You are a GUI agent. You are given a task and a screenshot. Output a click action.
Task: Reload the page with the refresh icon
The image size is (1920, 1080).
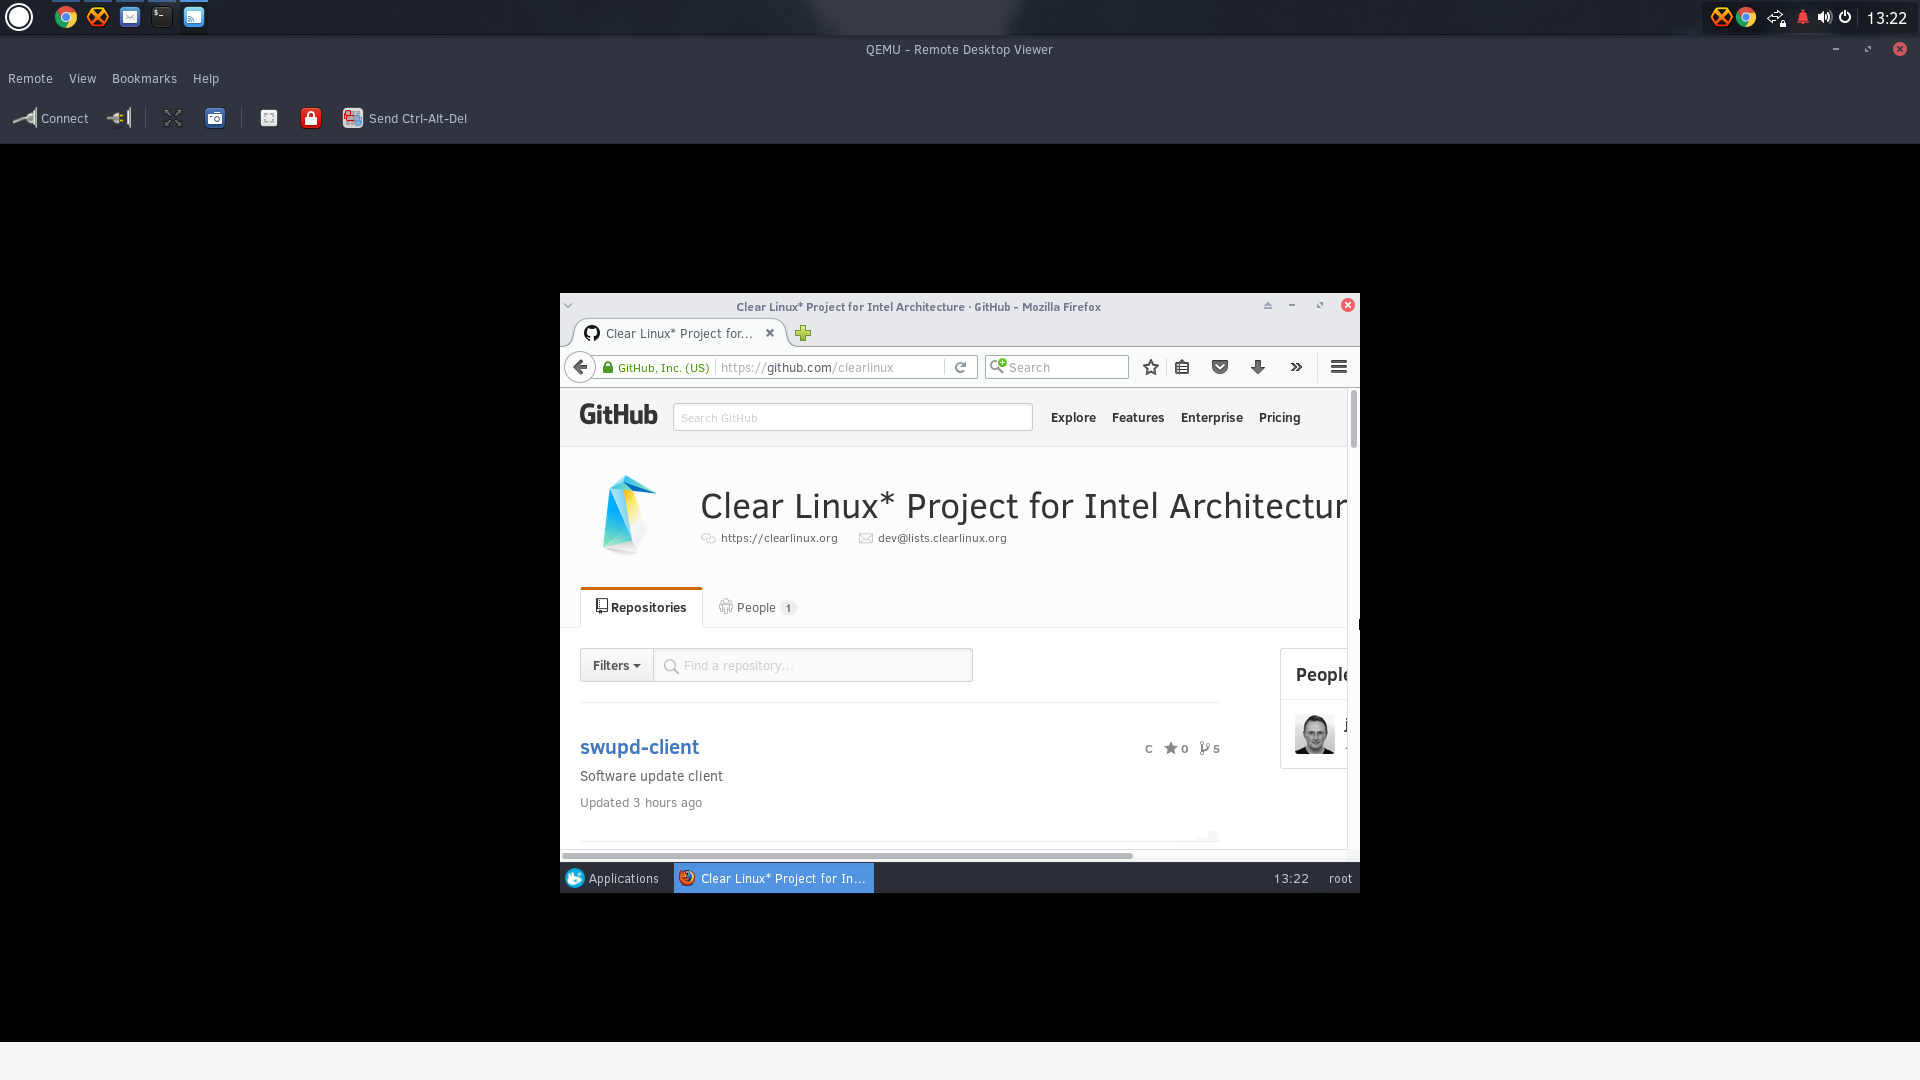coord(960,368)
